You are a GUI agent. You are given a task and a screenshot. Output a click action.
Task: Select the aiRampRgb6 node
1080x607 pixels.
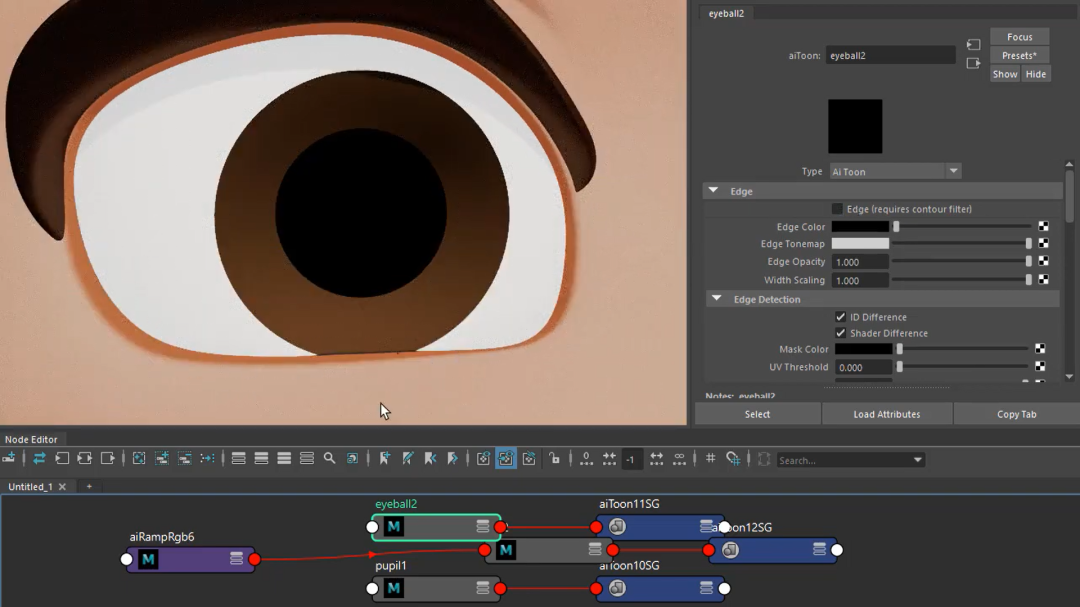(191, 559)
